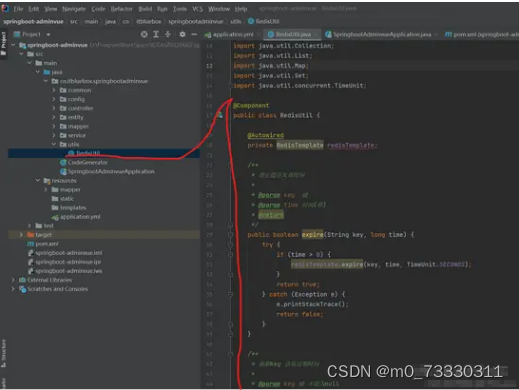This screenshot has height=390, width=519.
Task: Toggle the Project tool window side tab
Action: pyautogui.click(x=4, y=43)
